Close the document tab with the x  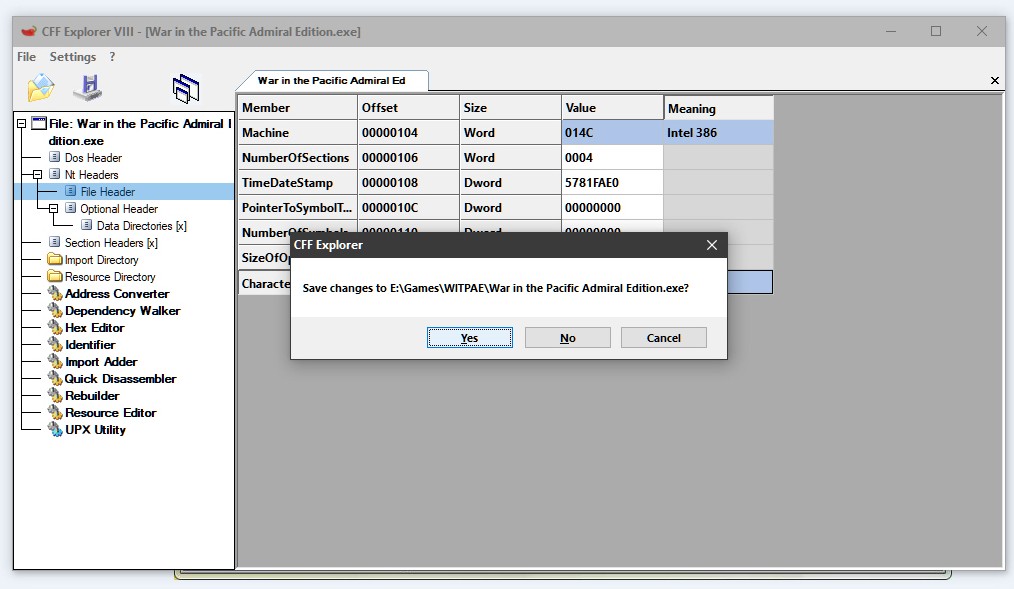coord(995,80)
